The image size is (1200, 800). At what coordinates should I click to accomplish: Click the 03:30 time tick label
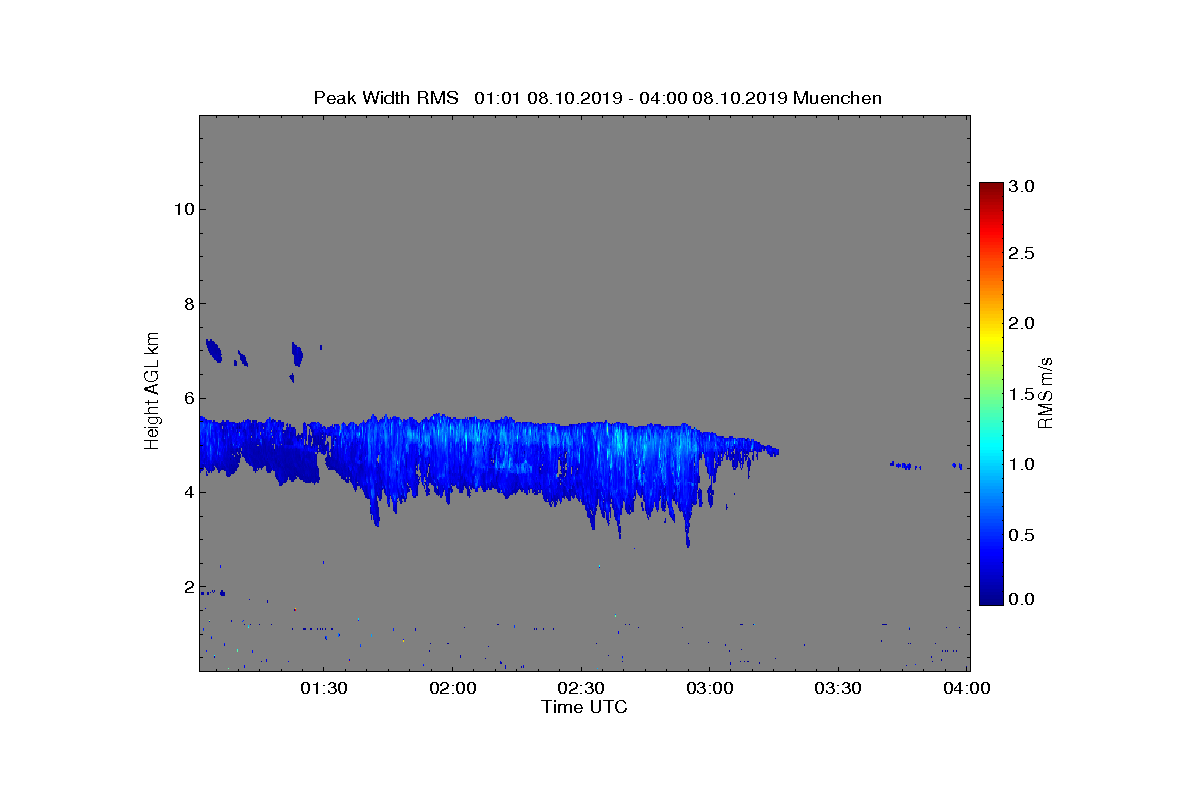[x=839, y=689]
